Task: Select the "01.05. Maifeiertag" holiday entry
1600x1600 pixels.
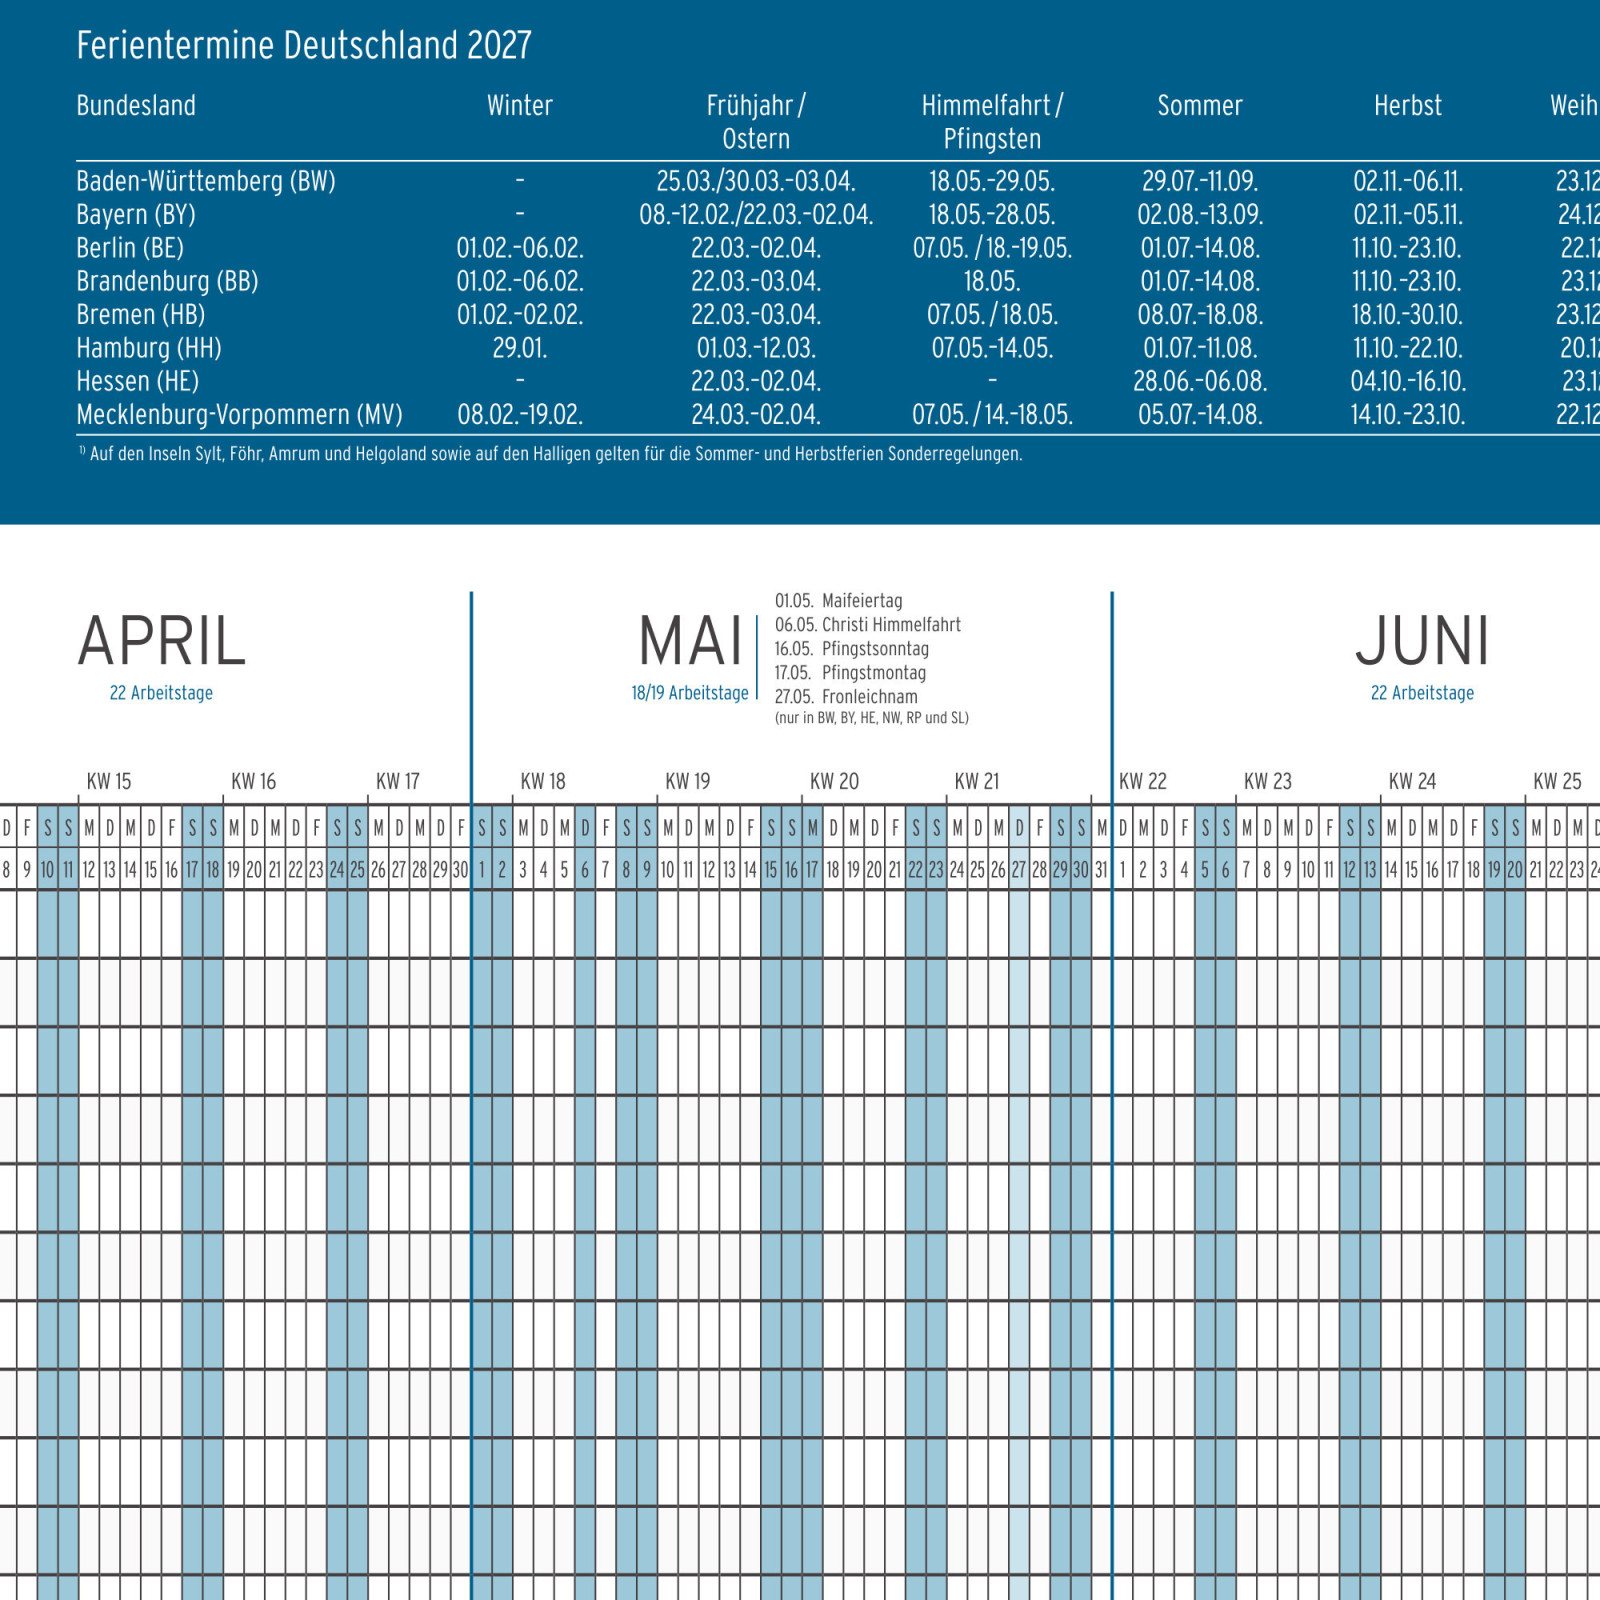Action: point(839,601)
